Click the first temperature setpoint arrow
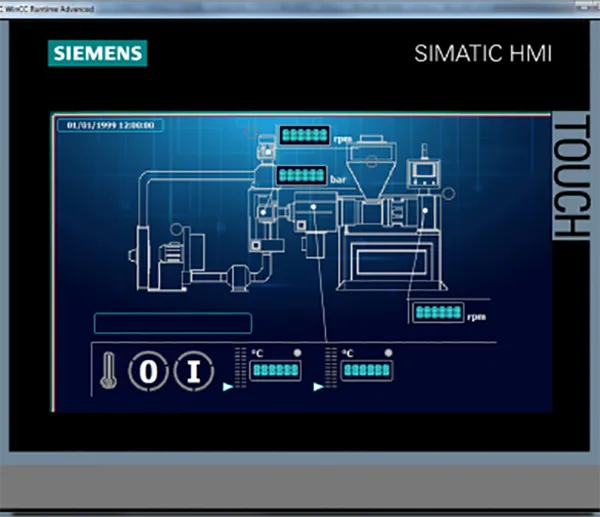The width and height of the screenshot is (600, 517). click(x=228, y=387)
